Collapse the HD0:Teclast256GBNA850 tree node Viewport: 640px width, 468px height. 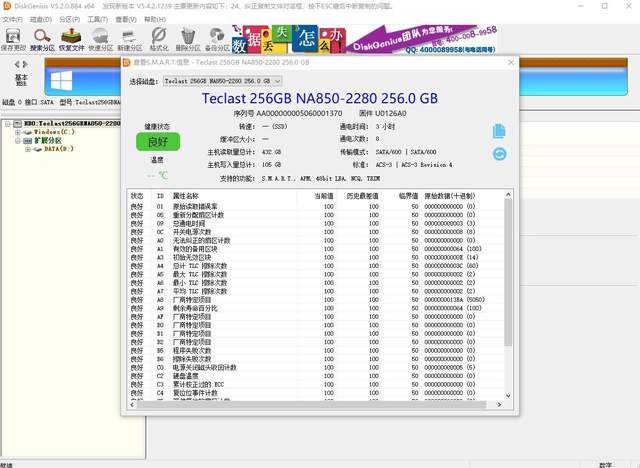(7, 123)
